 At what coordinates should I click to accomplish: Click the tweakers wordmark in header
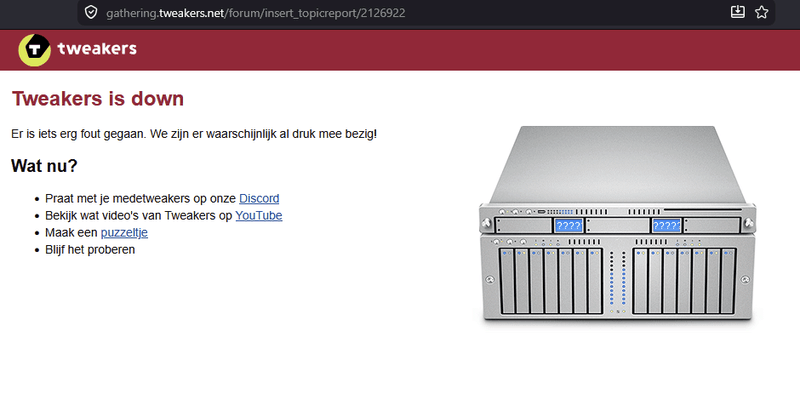(97, 48)
